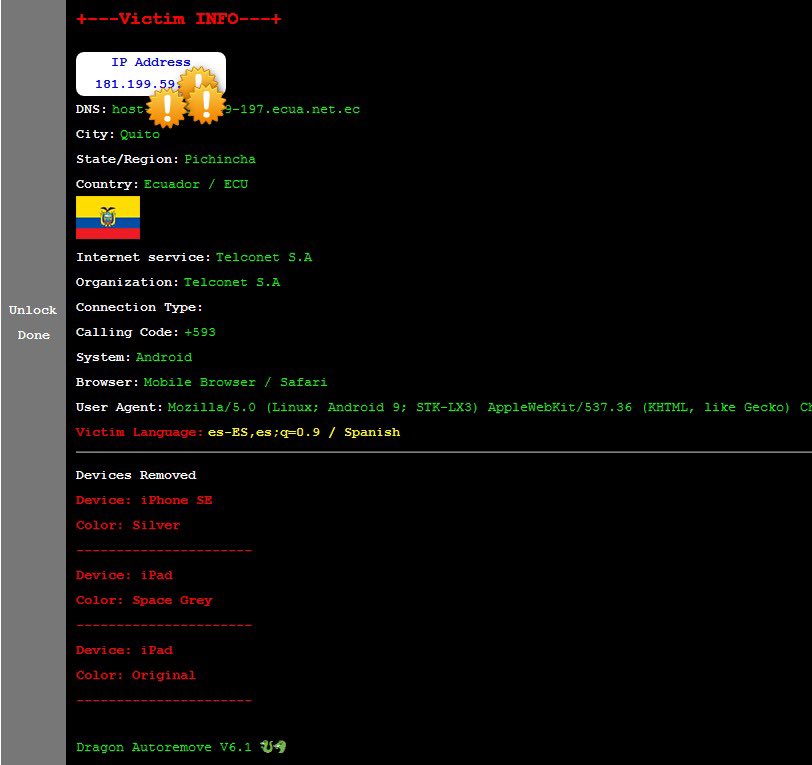Click the 'Connection Type:' label

coord(139,307)
